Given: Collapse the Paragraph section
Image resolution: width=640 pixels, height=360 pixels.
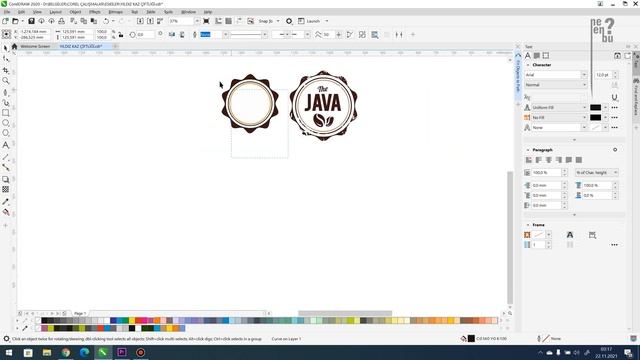Looking at the screenshot, I should [x=528, y=150].
